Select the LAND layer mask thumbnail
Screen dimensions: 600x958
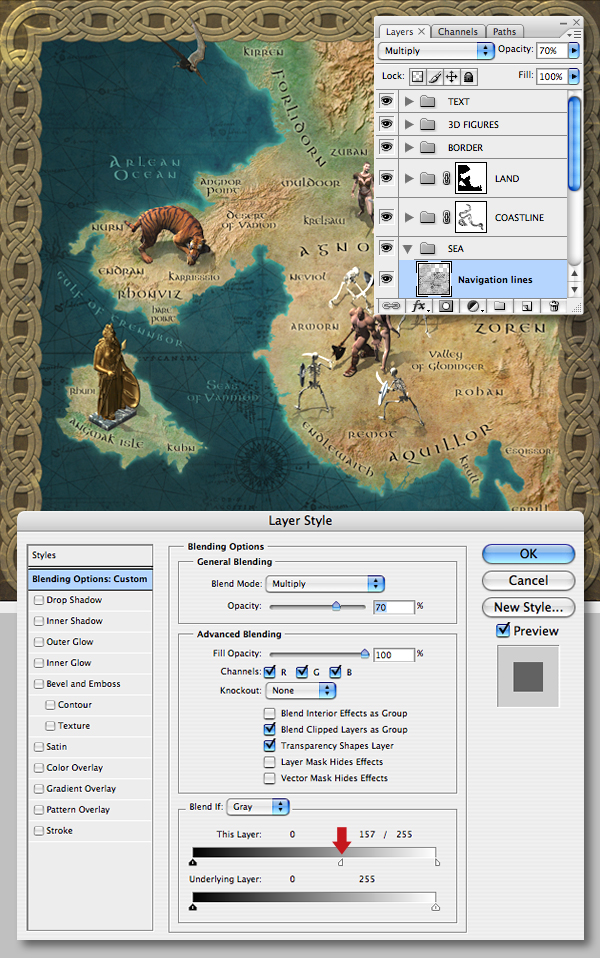(471, 178)
